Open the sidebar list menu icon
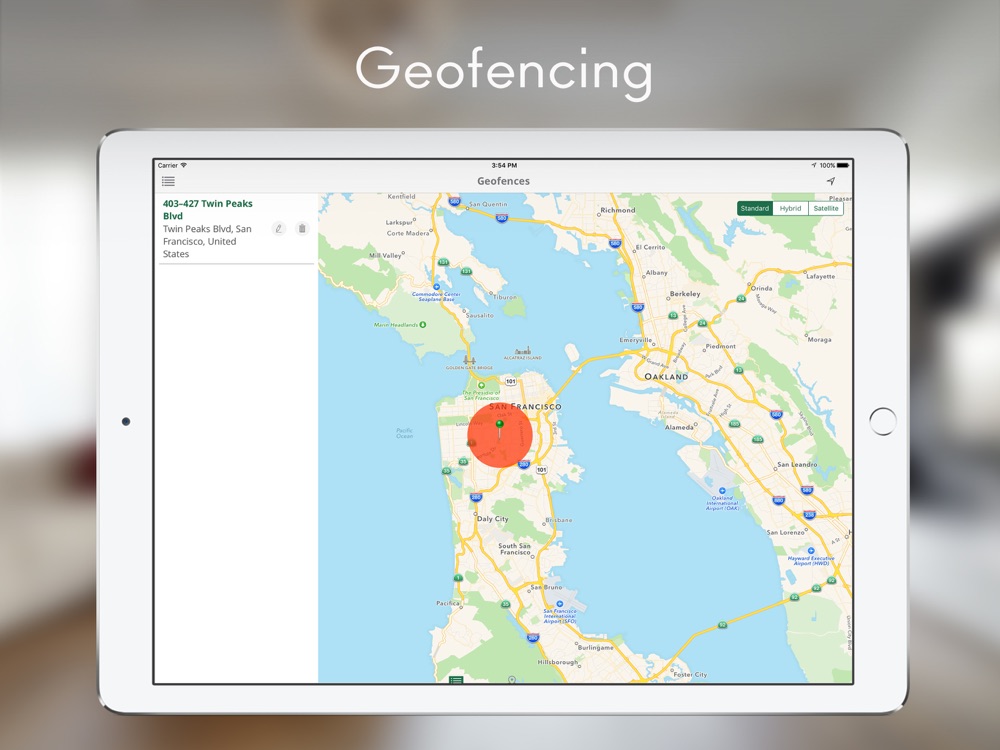 pos(168,181)
